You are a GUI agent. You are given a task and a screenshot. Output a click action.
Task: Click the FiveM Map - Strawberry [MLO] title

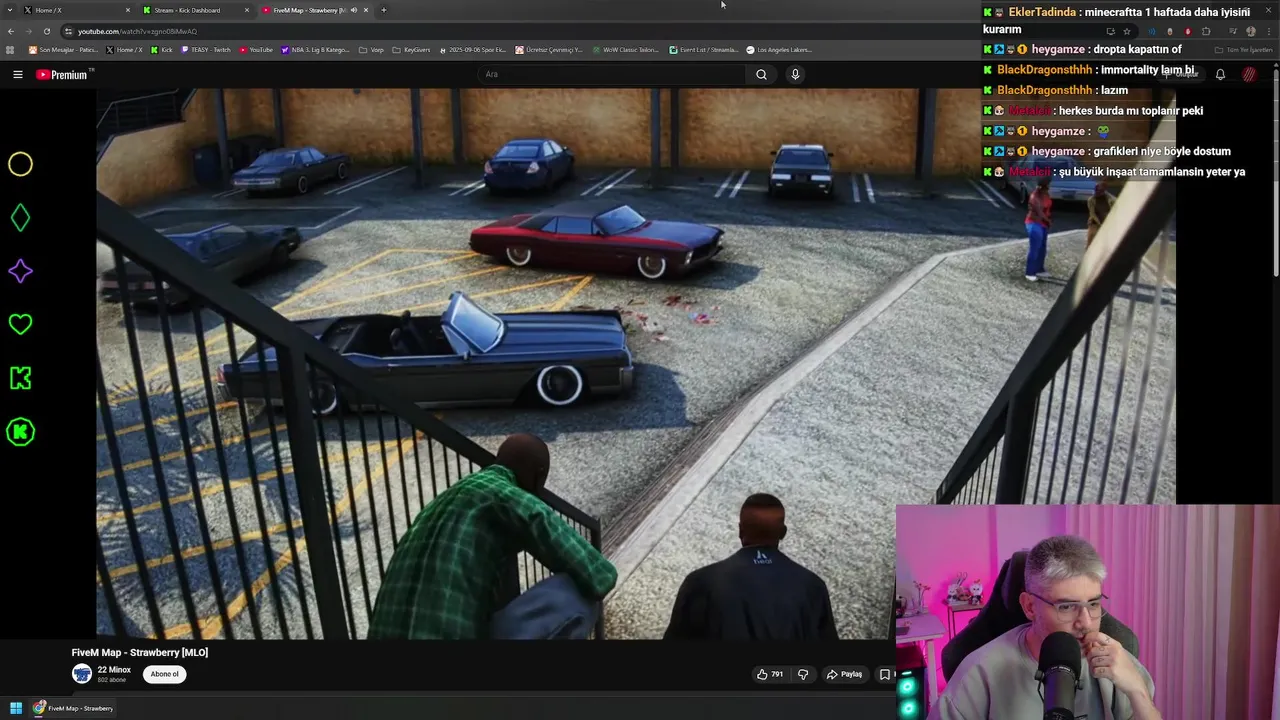pyautogui.click(x=140, y=652)
